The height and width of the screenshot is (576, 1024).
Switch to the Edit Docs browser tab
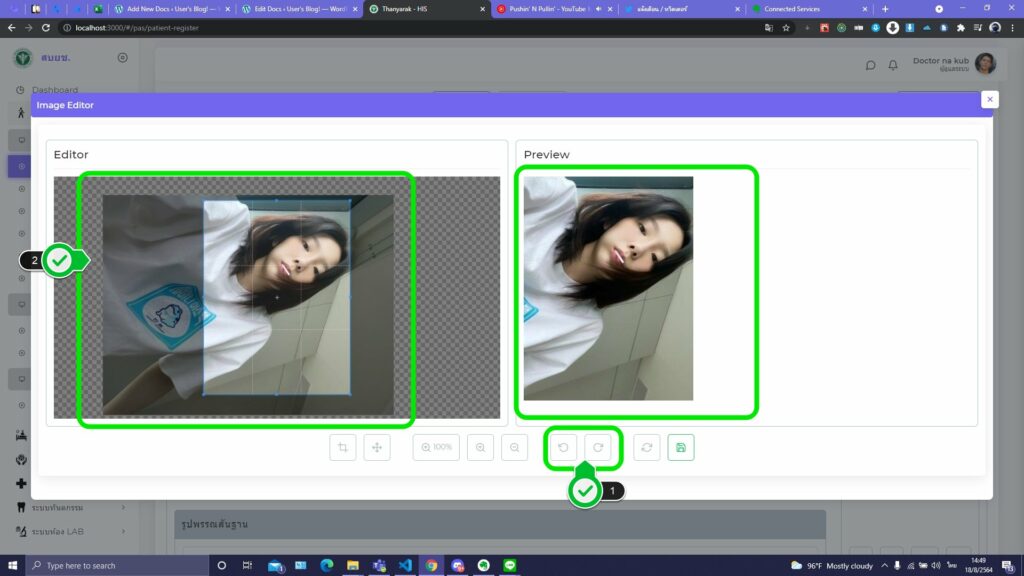[297, 9]
